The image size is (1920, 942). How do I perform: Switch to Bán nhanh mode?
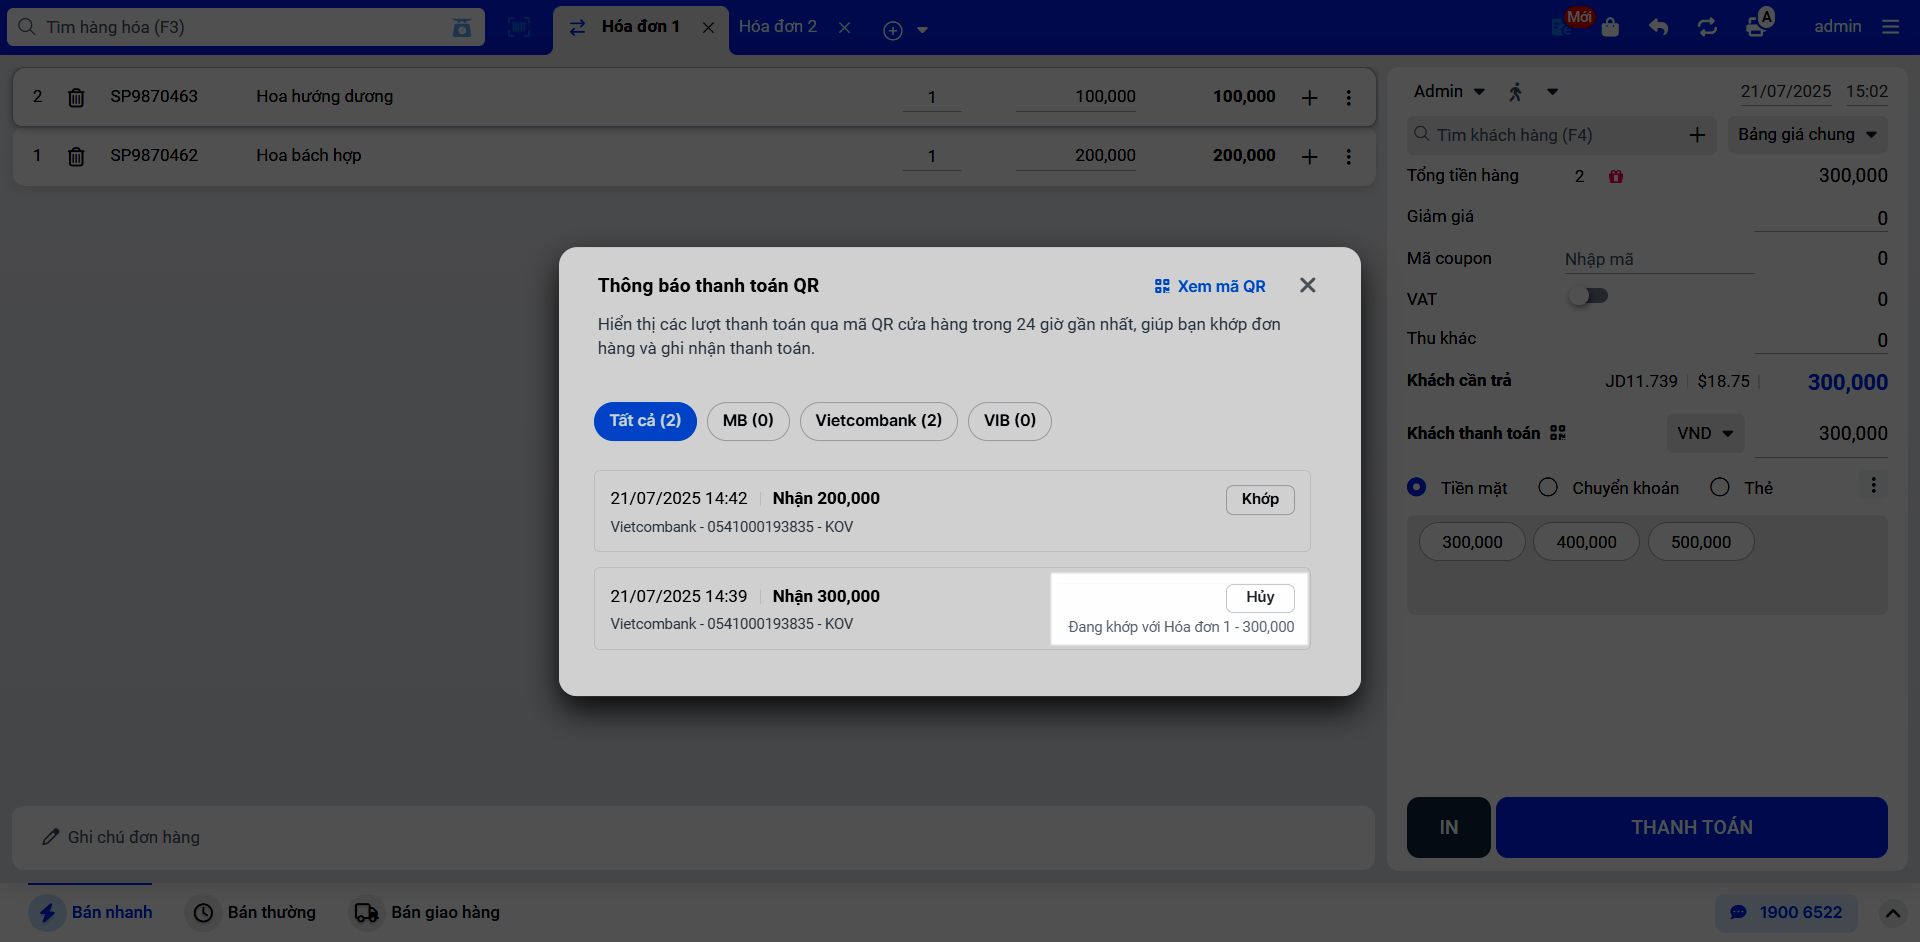pos(91,912)
